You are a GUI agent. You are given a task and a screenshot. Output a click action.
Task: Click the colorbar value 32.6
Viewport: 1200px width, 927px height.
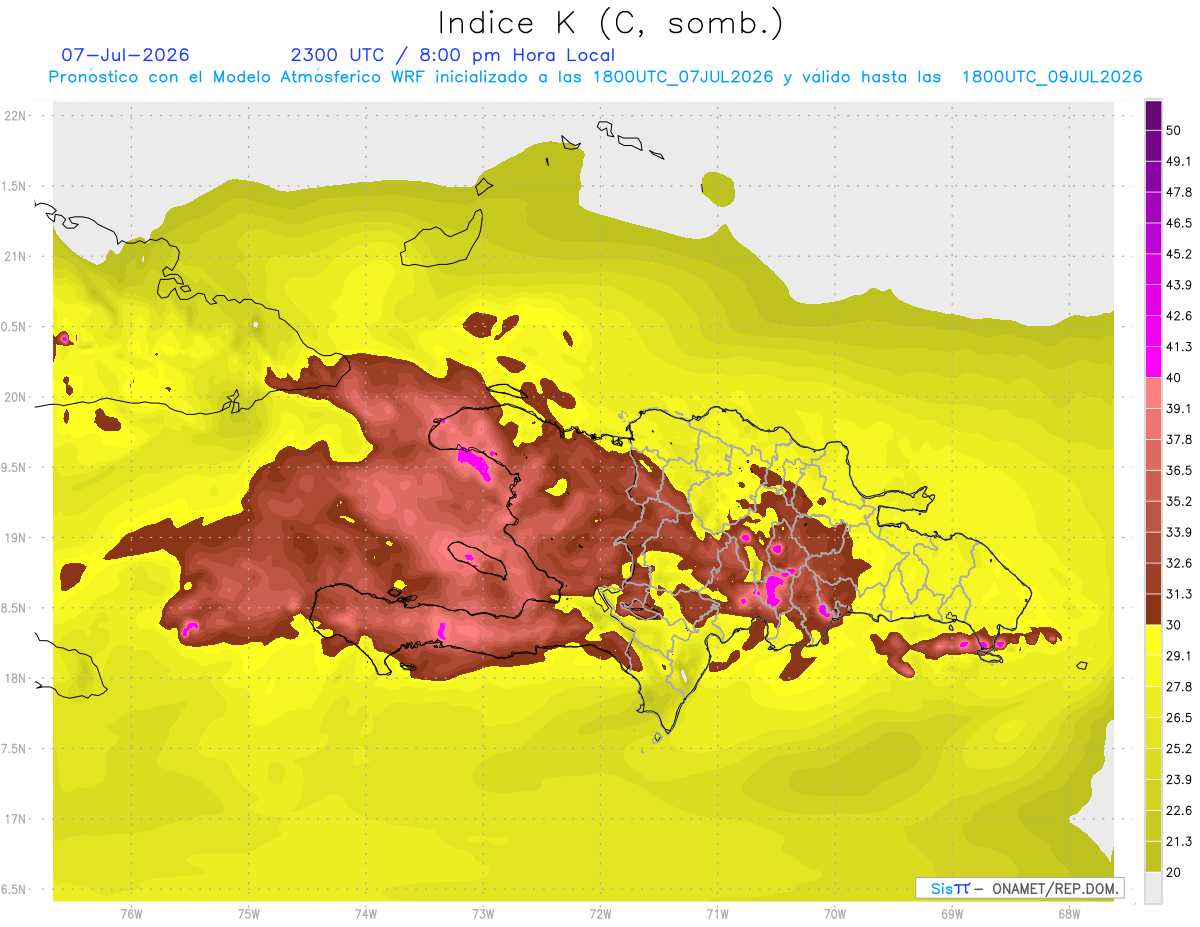point(1178,563)
